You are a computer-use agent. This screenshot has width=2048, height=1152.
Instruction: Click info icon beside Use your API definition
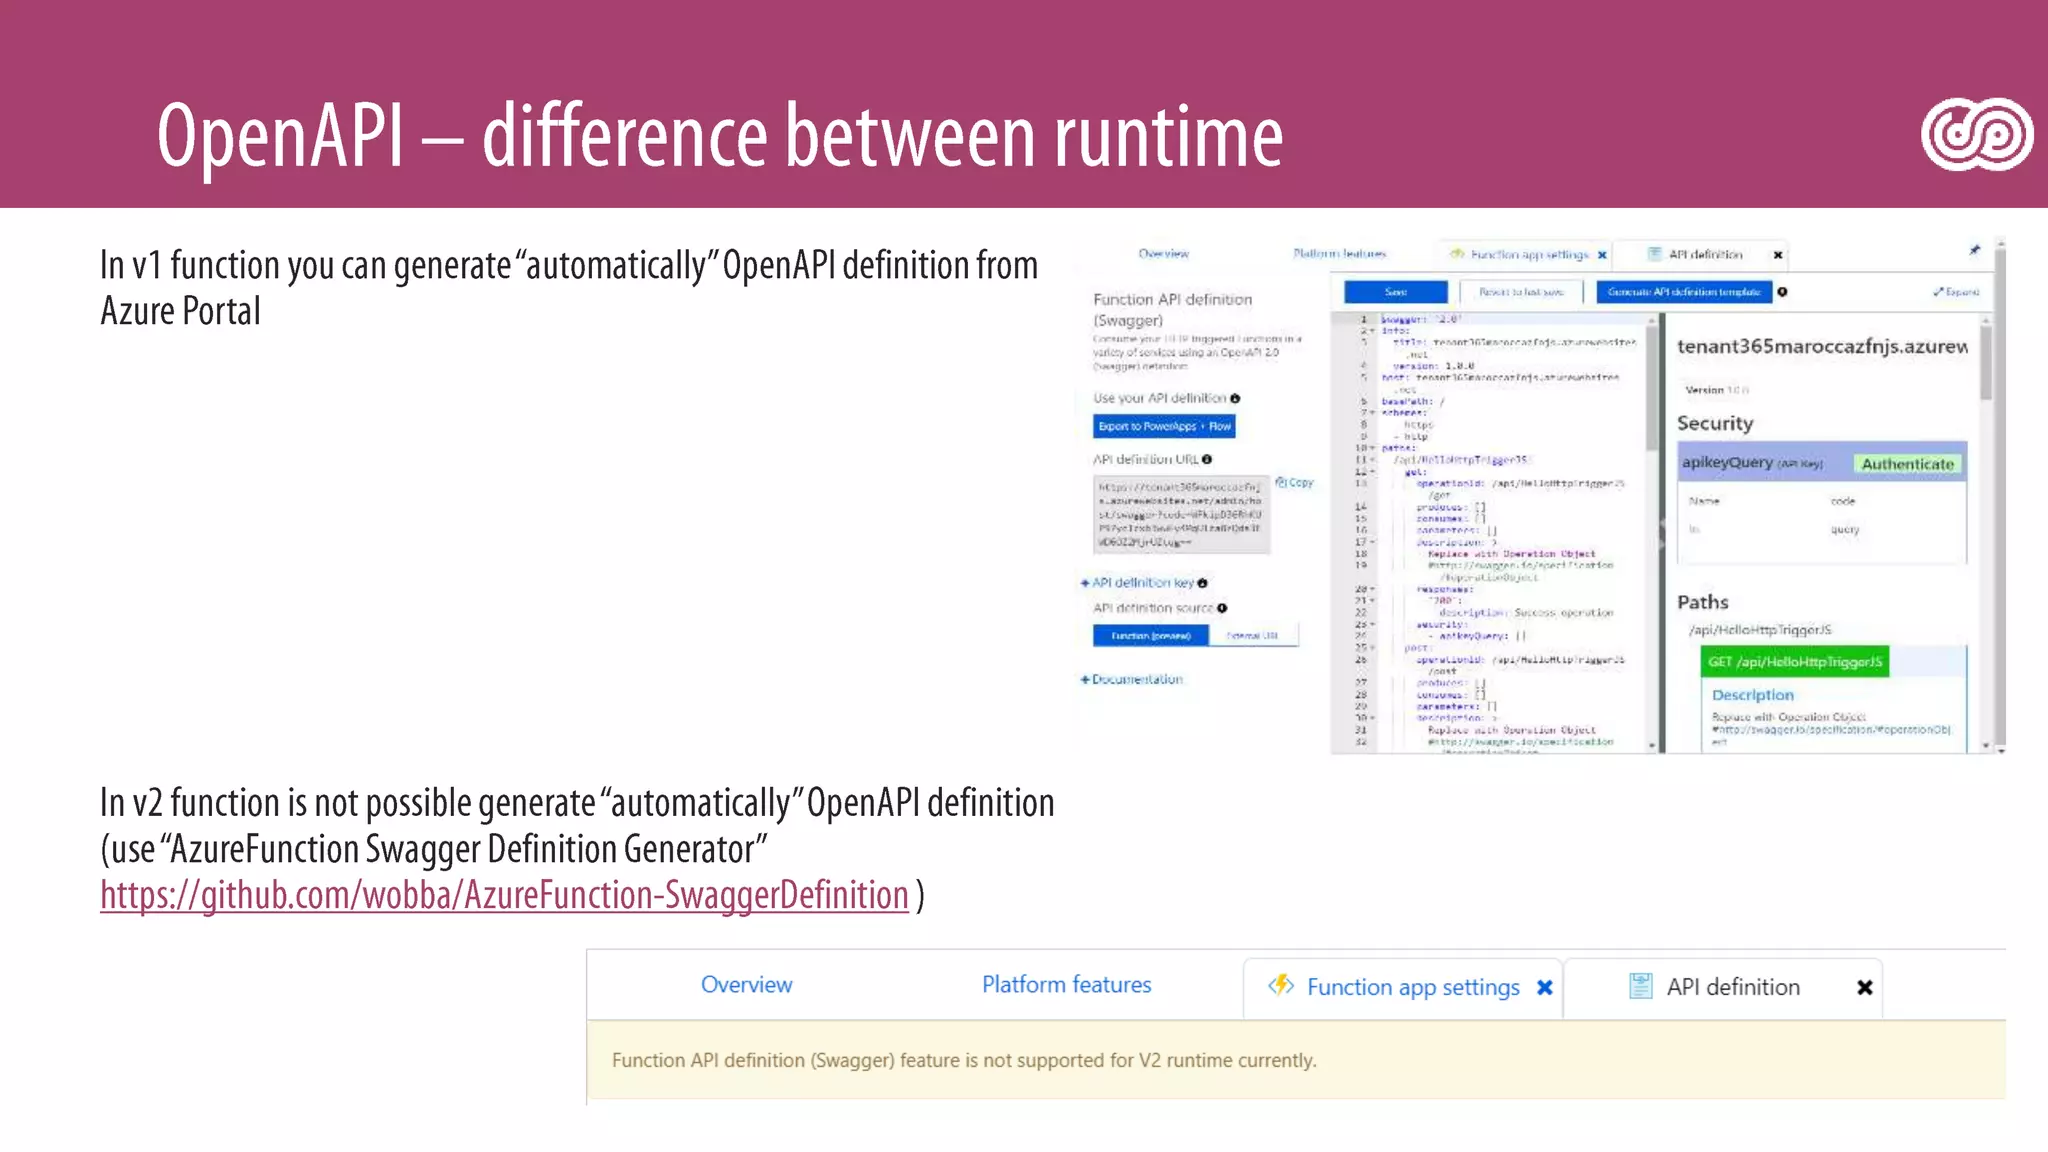pos(1235,399)
